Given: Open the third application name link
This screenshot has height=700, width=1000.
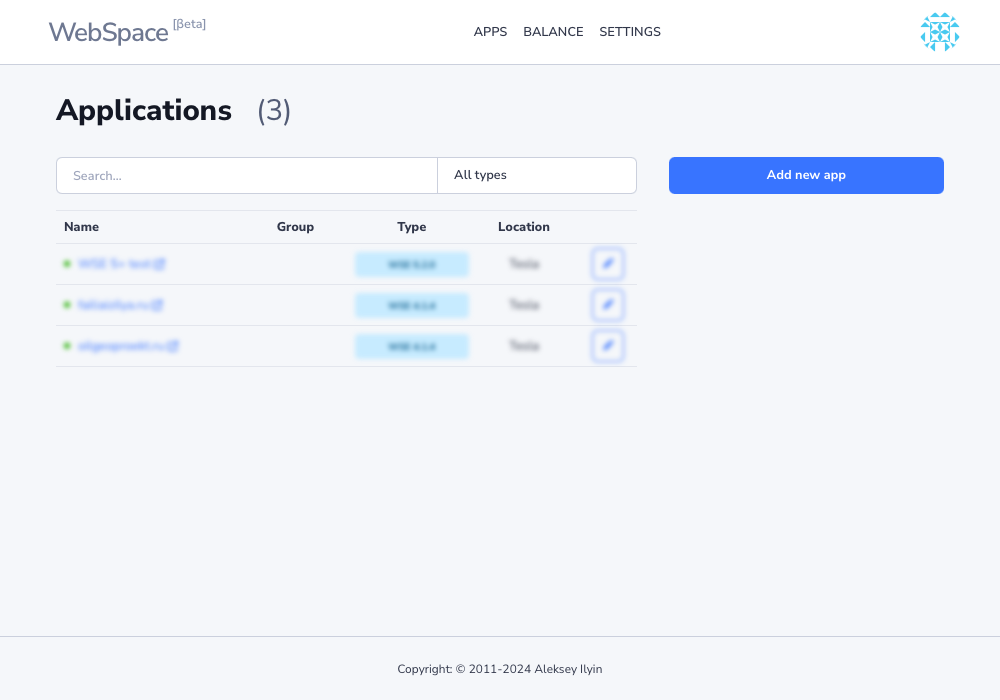Looking at the screenshot, I should pyautogui.click(x=121, y=346).
